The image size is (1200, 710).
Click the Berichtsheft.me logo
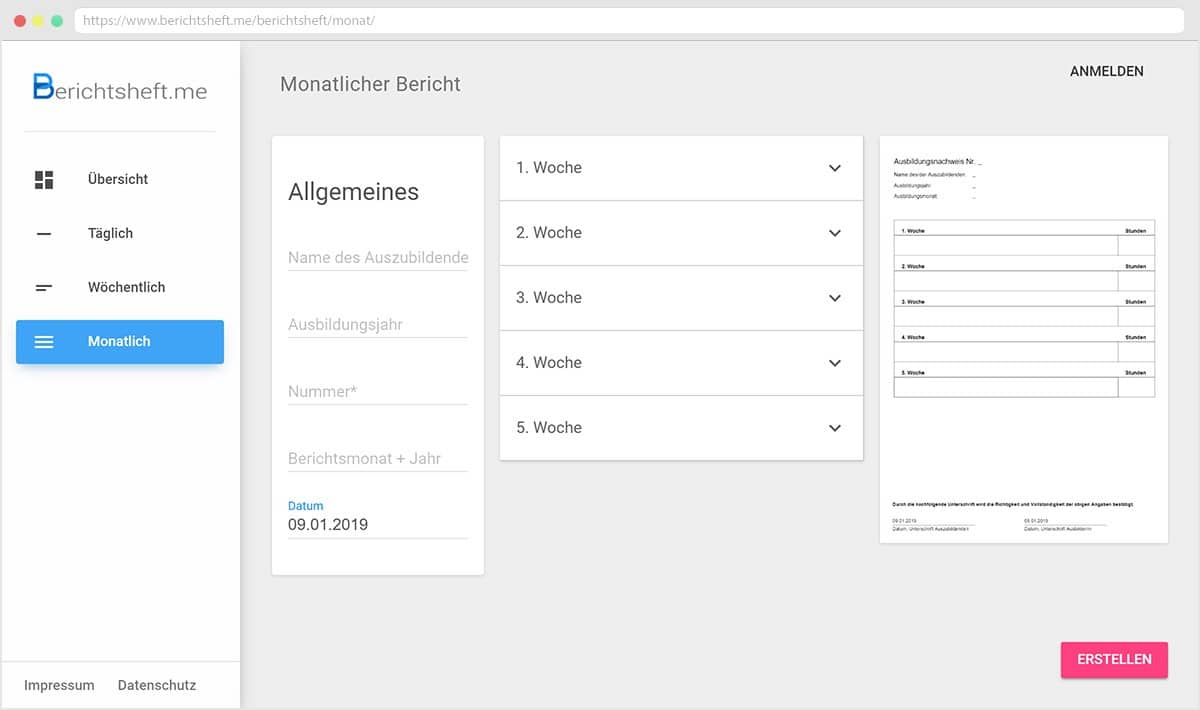click(x=120, y=89)
